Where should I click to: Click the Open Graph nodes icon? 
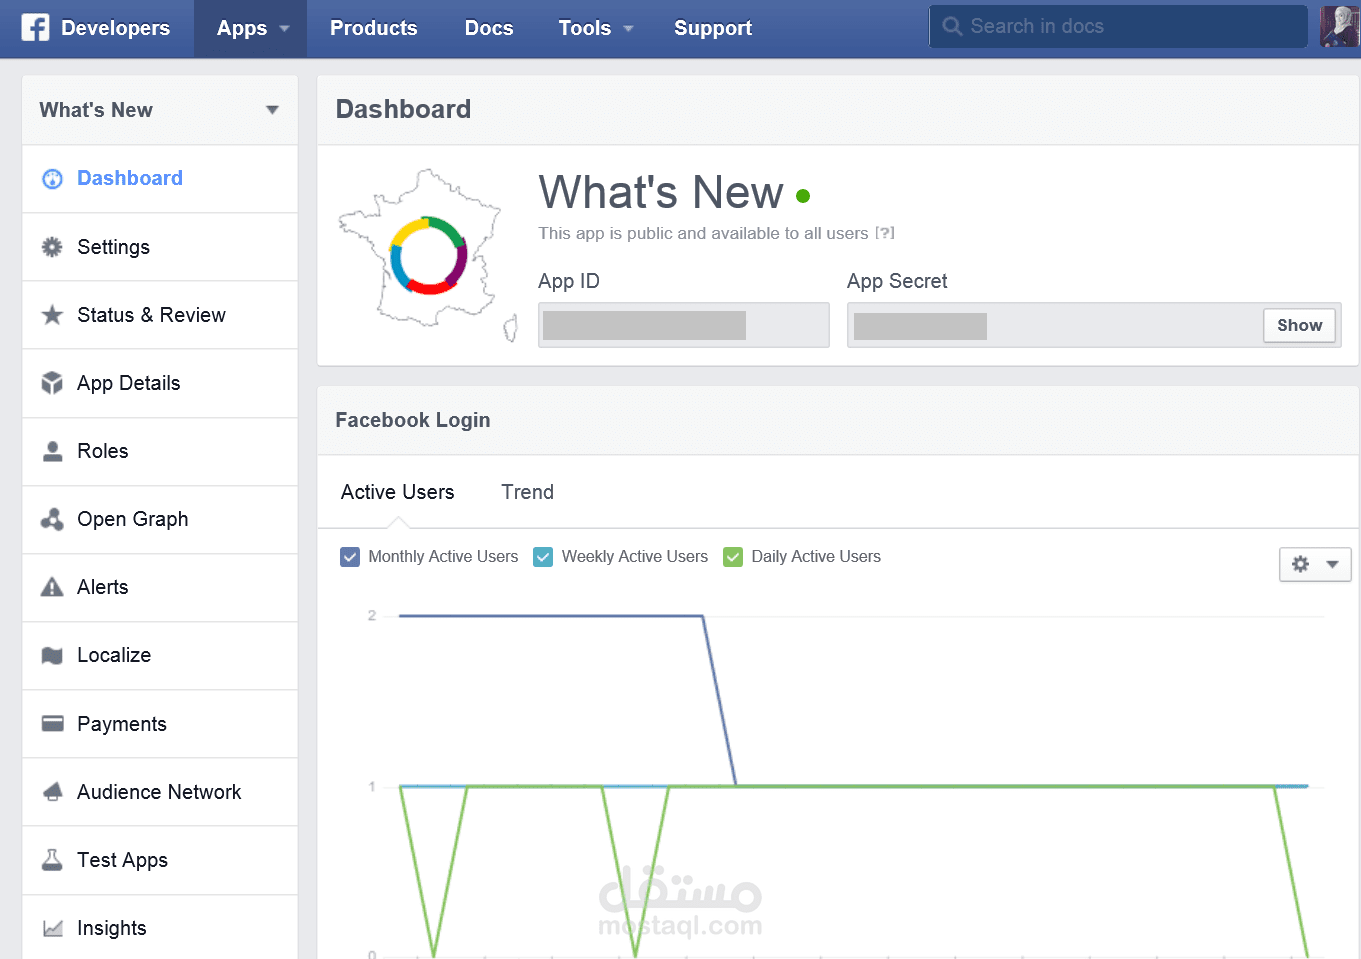(52, 519)
